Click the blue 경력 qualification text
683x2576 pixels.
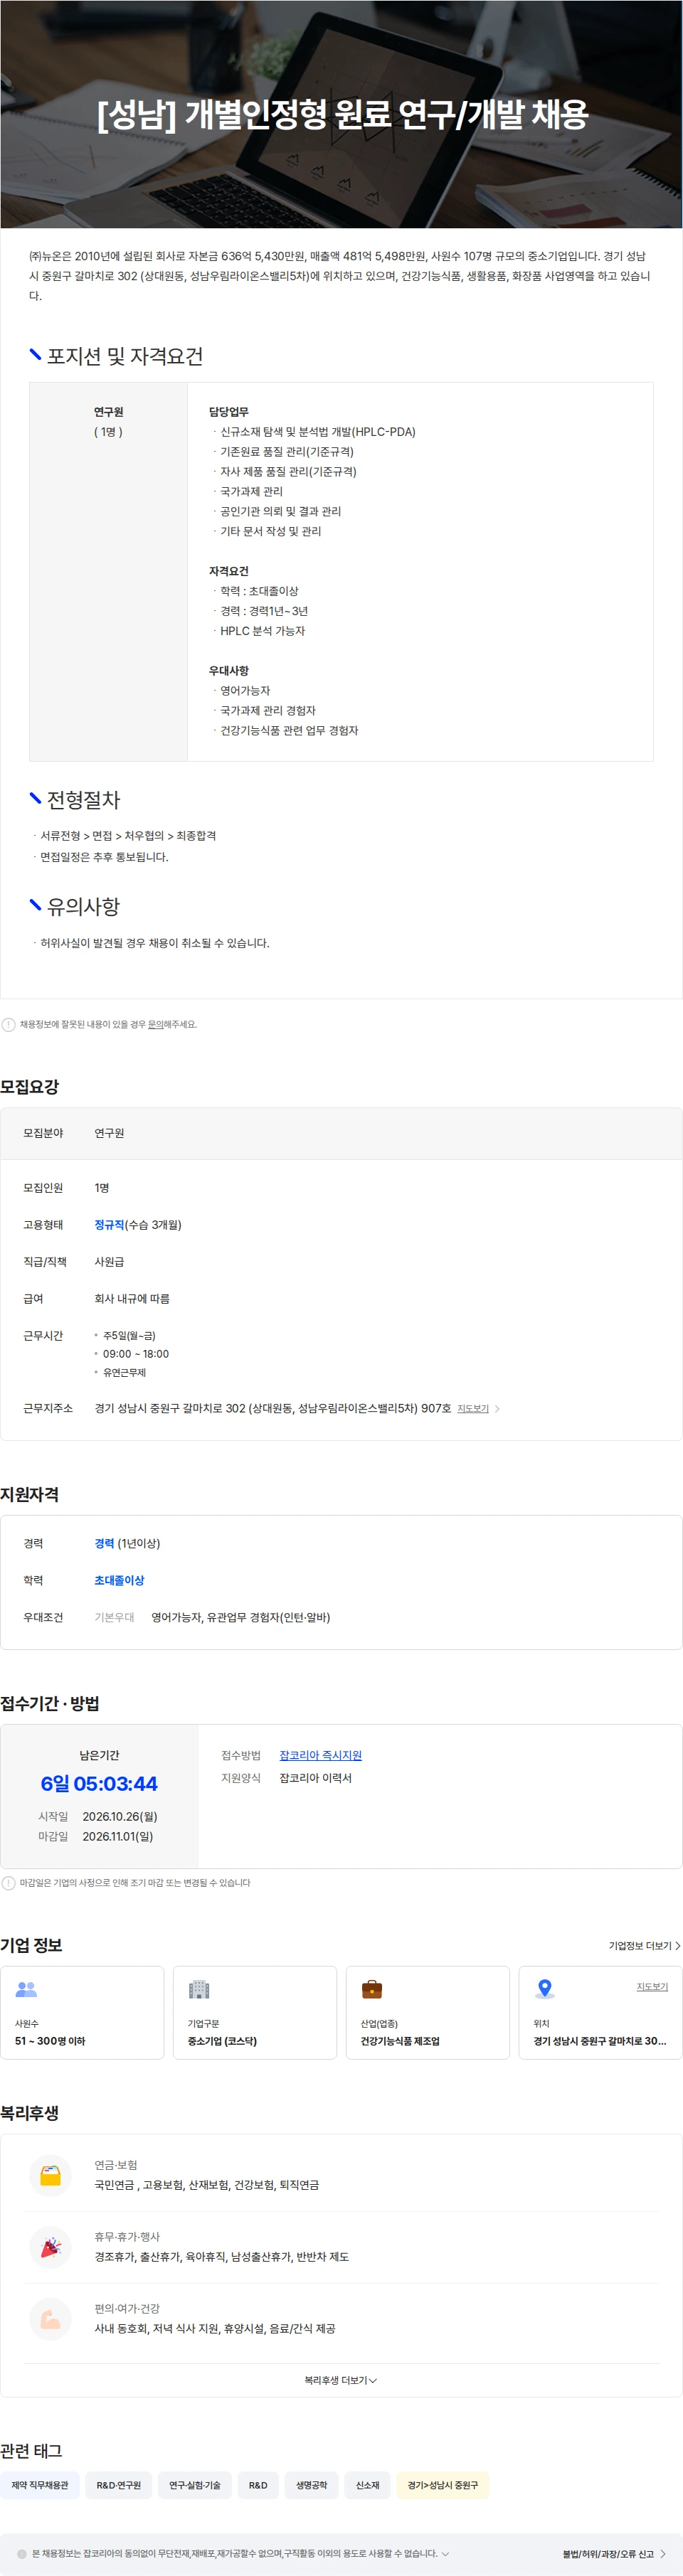point(104,1543)
